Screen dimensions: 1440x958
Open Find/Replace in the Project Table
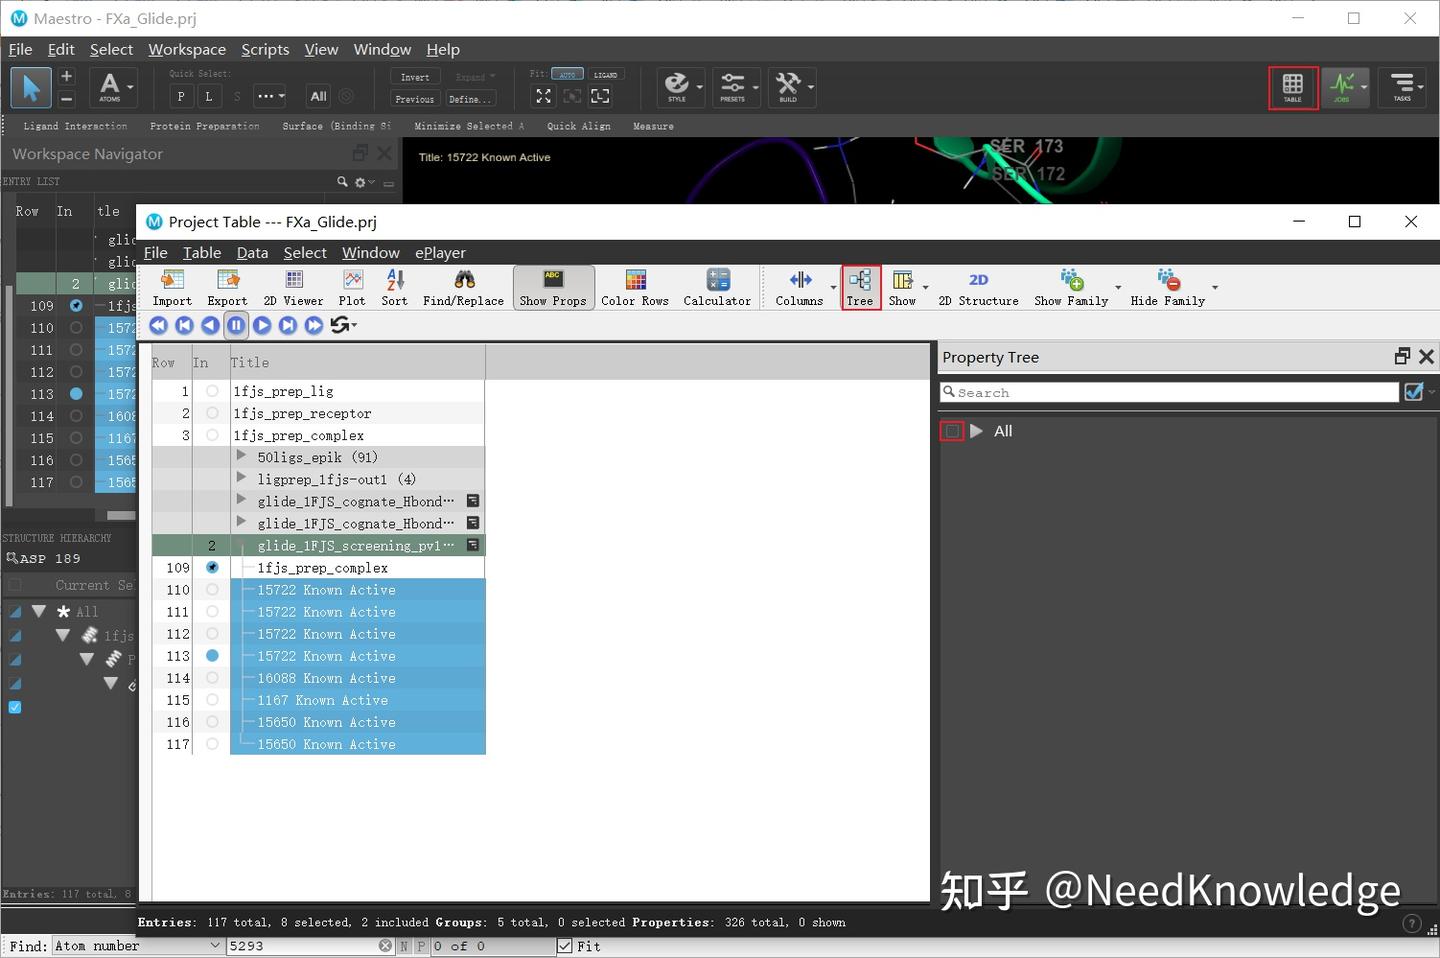pos(463,287)
